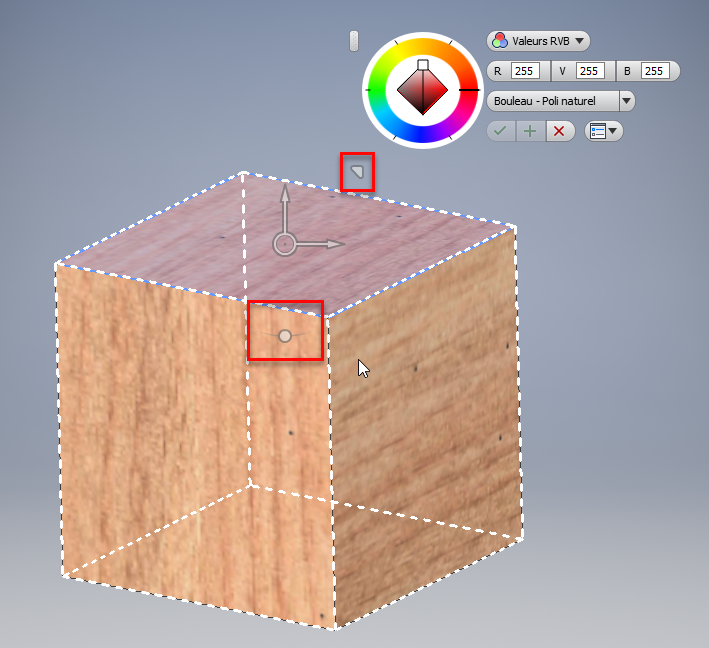Viewport: 709px width, 648px height.
Task: Click the triangular texture scale handle
Action: pyautogui.click(x=357, y=173)
